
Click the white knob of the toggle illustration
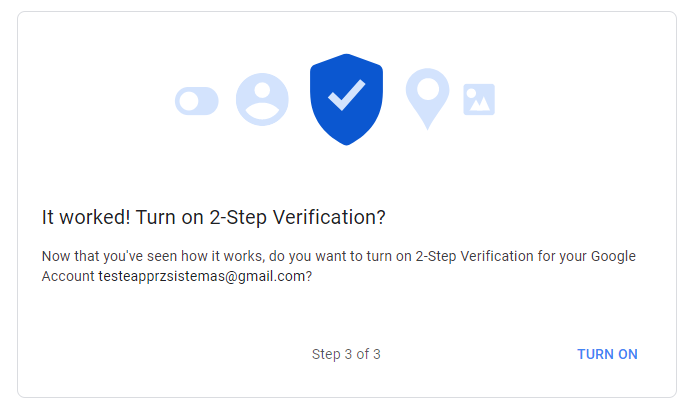tap(189, 101)
